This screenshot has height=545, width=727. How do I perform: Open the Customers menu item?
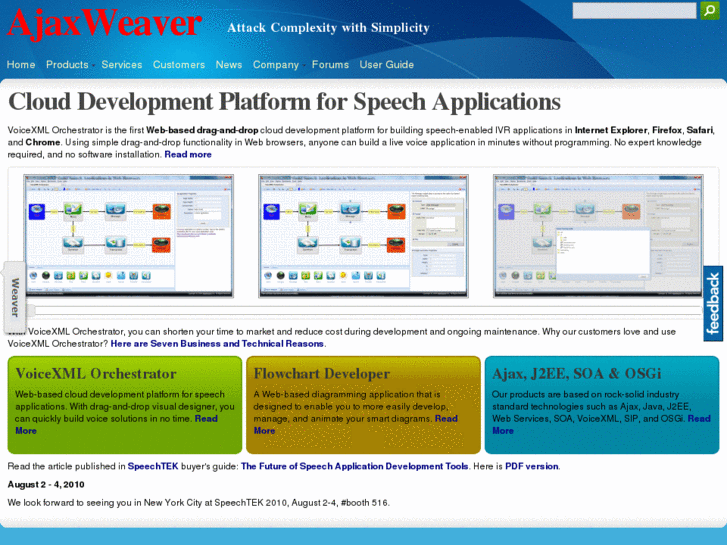click(179, 64)
